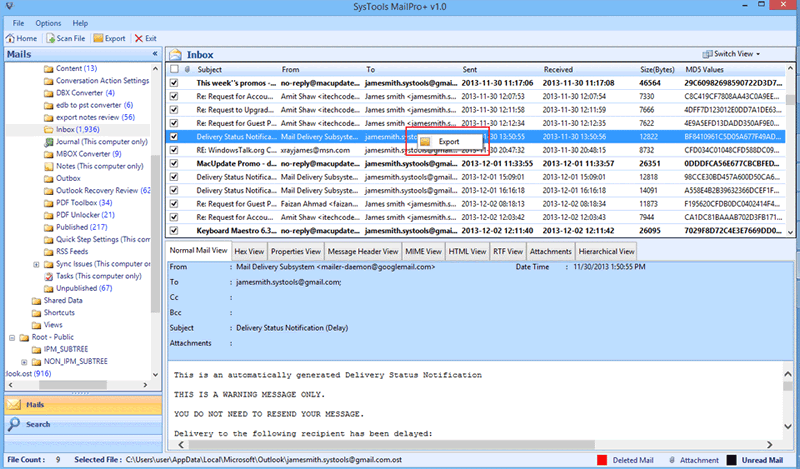Uncheck the 12:07:53 Request for Accou email
The height and width of the screenshot is (469, 800).
click(x=174, y=96)
